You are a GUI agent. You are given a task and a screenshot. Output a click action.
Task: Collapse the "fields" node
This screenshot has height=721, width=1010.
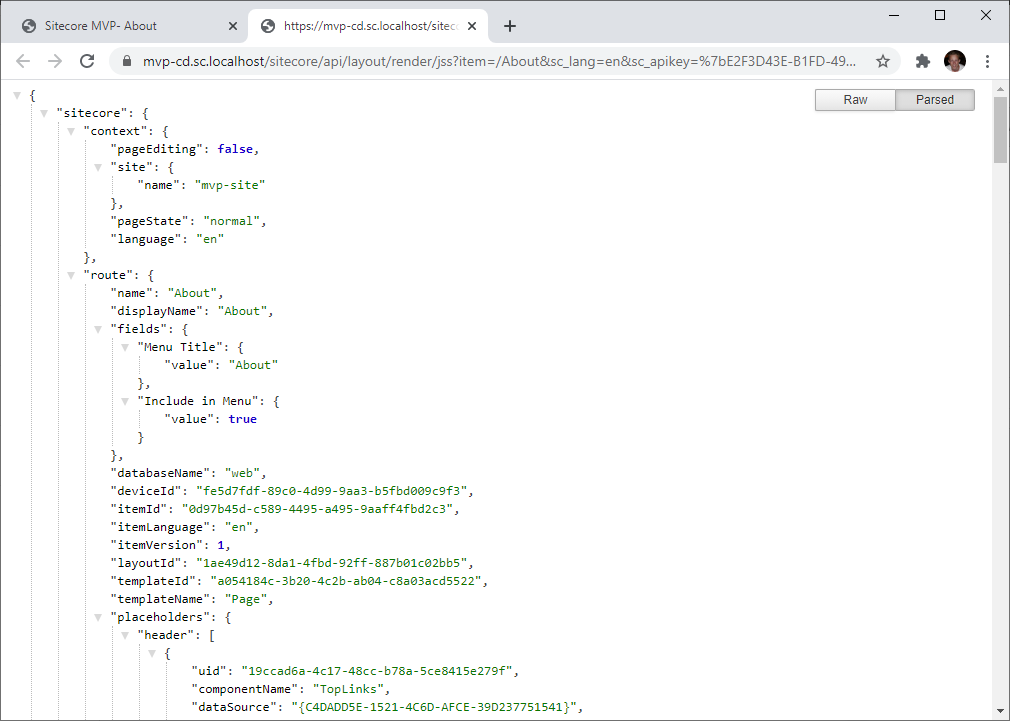(99, 329)
